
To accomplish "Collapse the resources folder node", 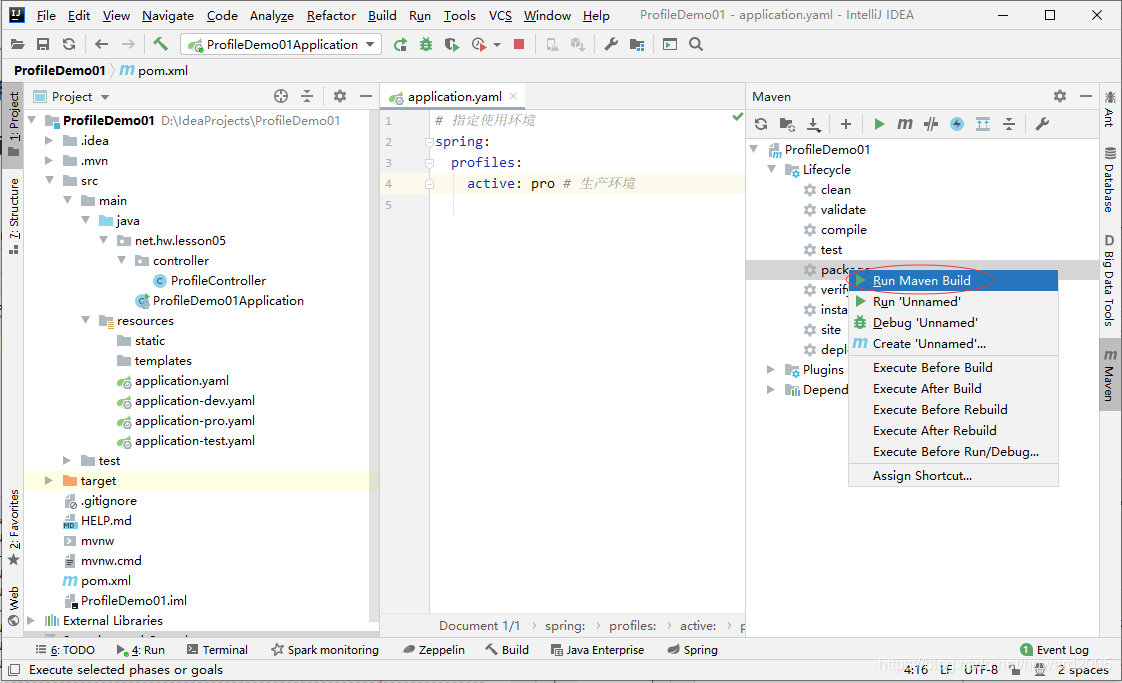I will [x=85, y=320].
